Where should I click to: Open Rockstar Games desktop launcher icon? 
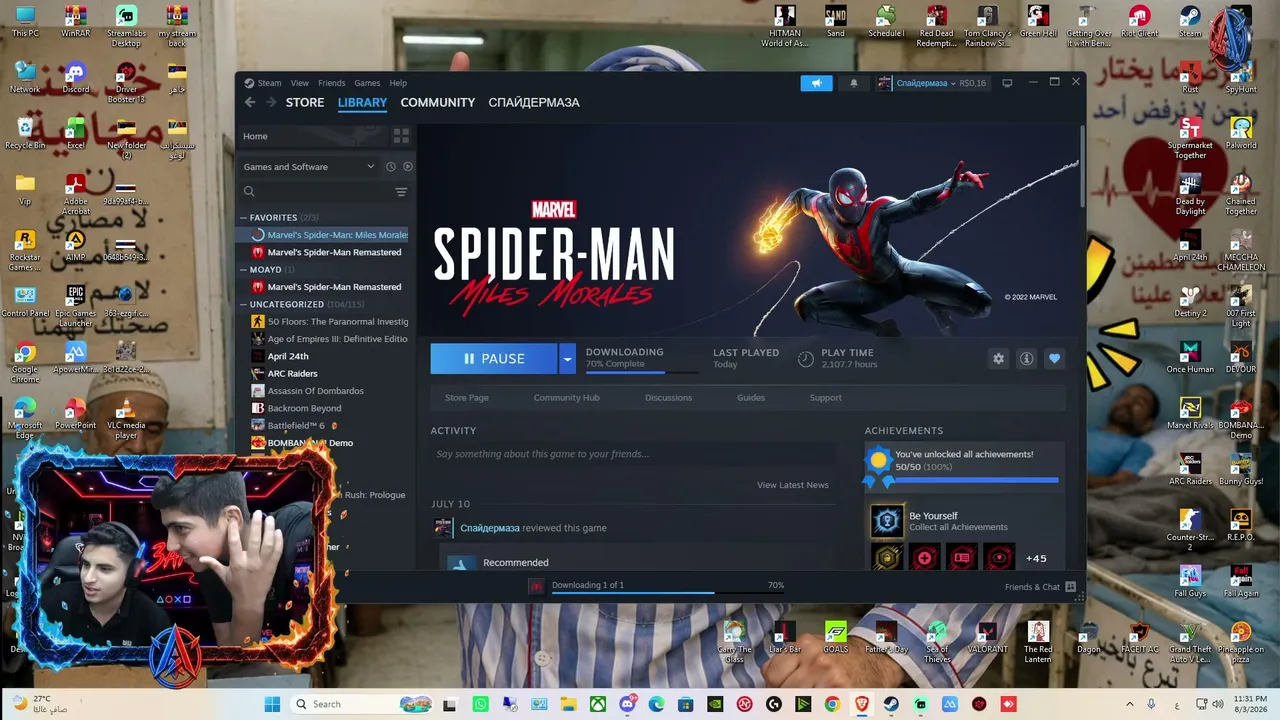[x=25, y=250]
